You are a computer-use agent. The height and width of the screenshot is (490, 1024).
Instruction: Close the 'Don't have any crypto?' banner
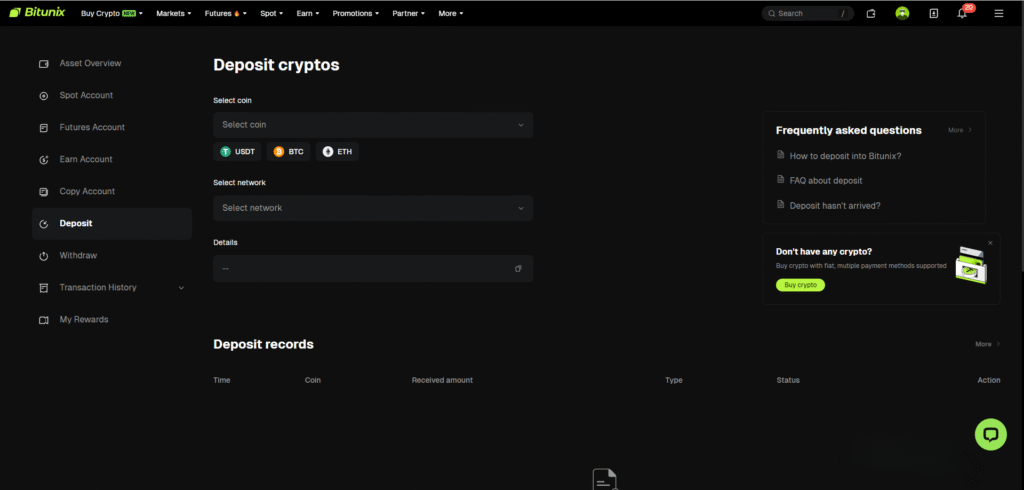point(990,243)
